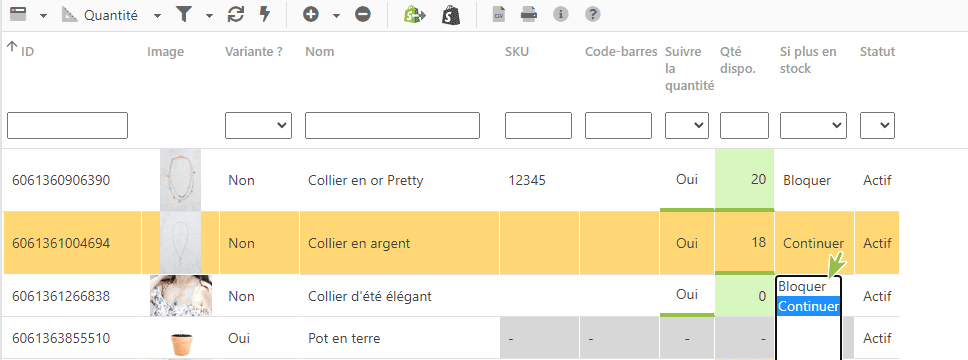Click the Collier d'été élégant product thumbnail
Viewport: 968px width, 360px height.
pos(181,296)
